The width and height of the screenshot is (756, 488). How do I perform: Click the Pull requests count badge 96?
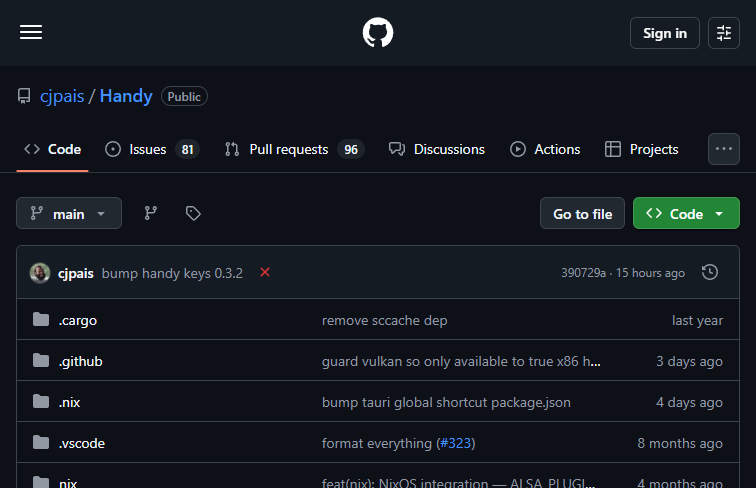point(351,149)
